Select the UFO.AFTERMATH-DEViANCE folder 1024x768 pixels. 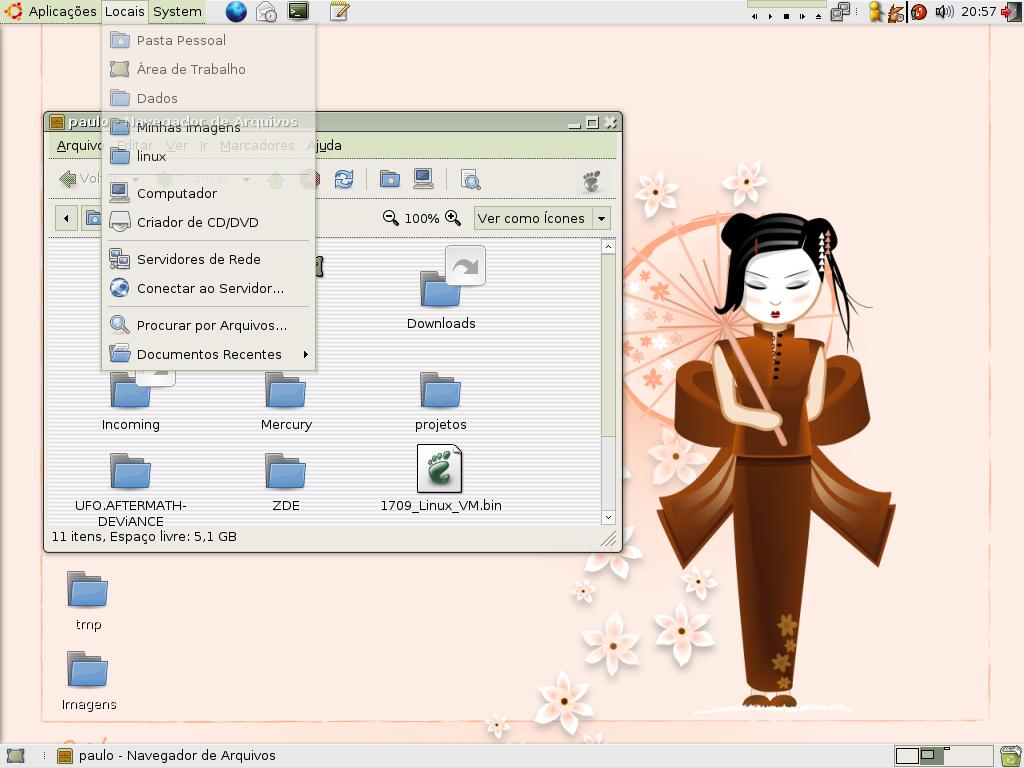click(x=131, y=490)
